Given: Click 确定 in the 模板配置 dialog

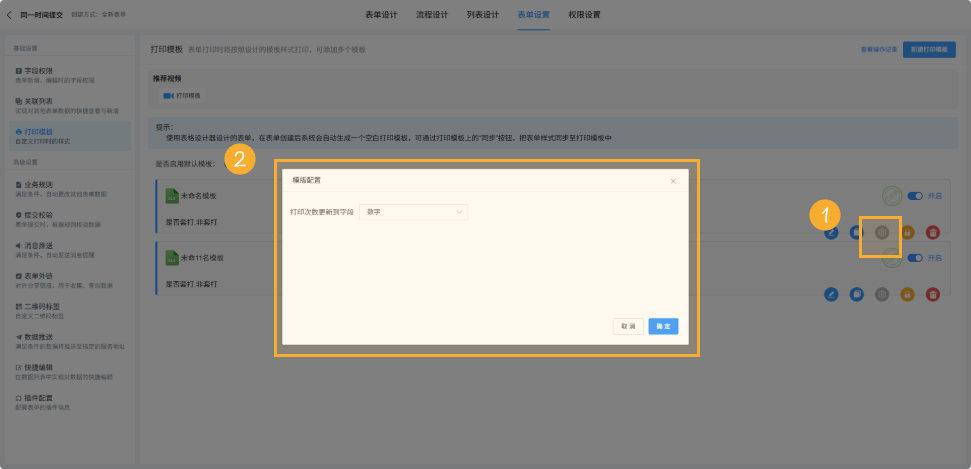Looking at the screenshot, I should [x=663, y=326].
